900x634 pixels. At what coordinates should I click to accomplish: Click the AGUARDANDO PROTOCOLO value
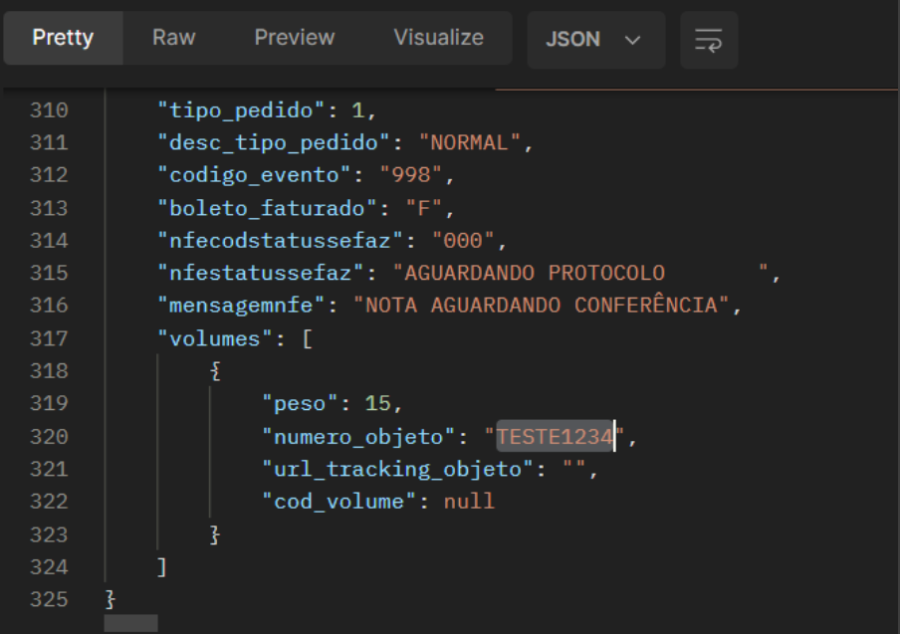coord(529,273)
